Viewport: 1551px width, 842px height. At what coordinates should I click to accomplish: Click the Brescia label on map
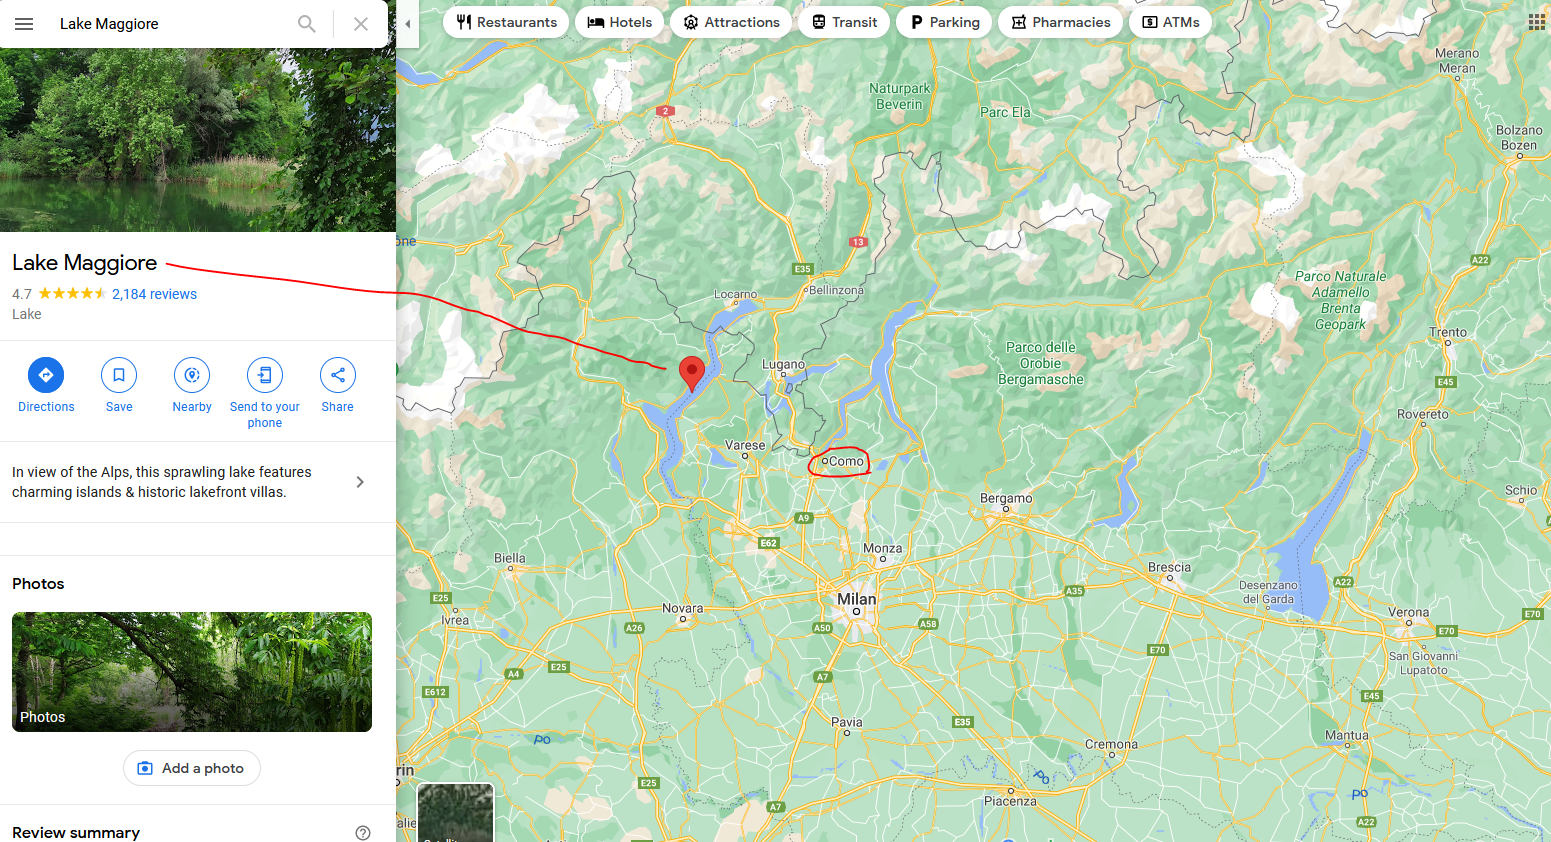click(1169, 567)
